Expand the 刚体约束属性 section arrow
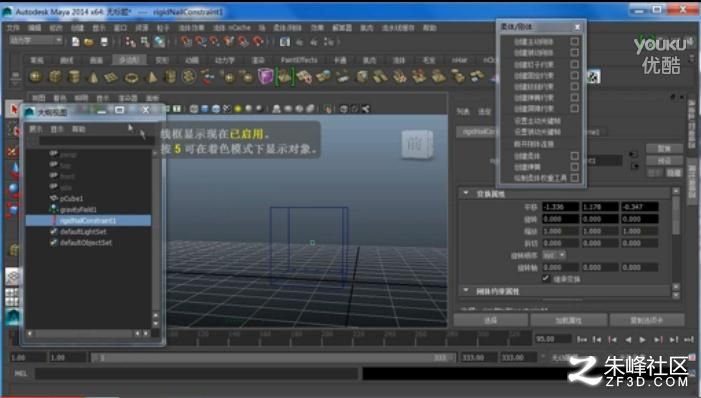The width and height of the screenshot is (701, 398). tap(466, 291)
